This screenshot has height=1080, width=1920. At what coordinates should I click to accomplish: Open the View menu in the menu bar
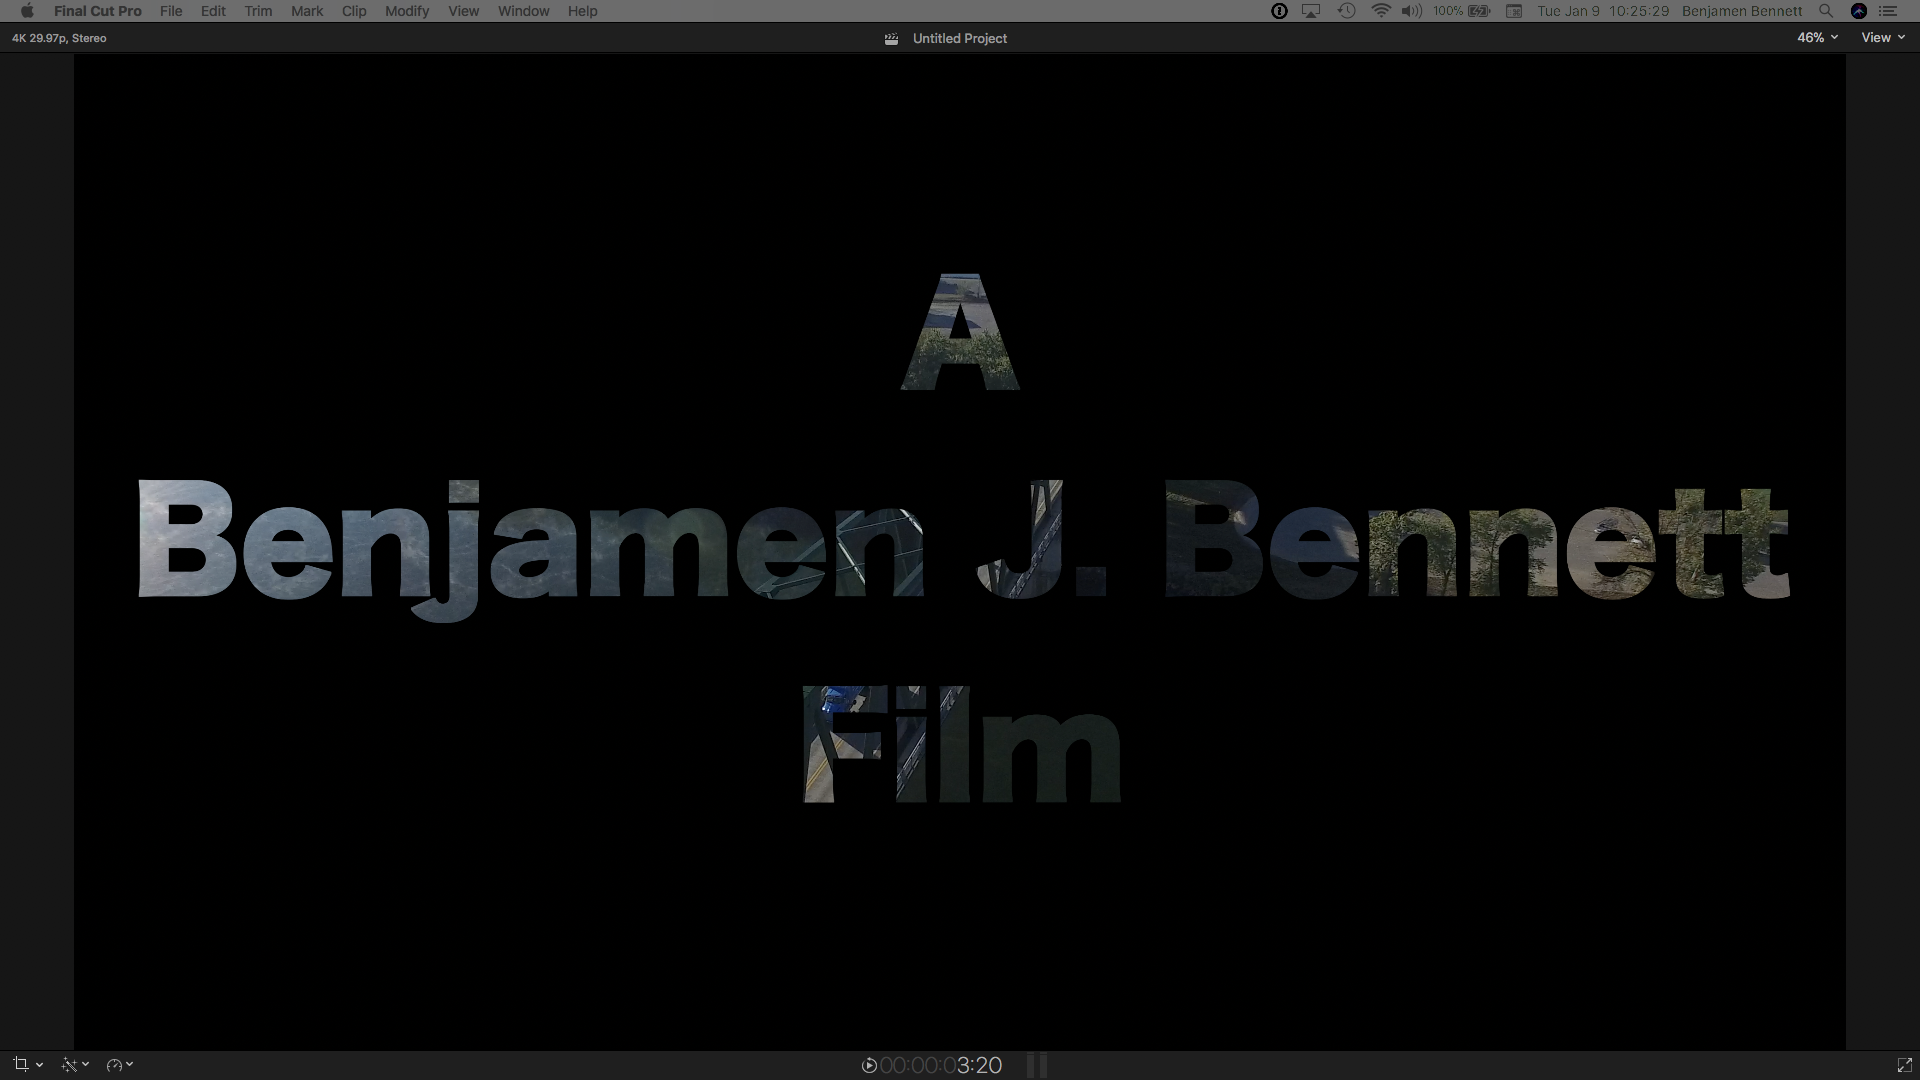[463, 11]
